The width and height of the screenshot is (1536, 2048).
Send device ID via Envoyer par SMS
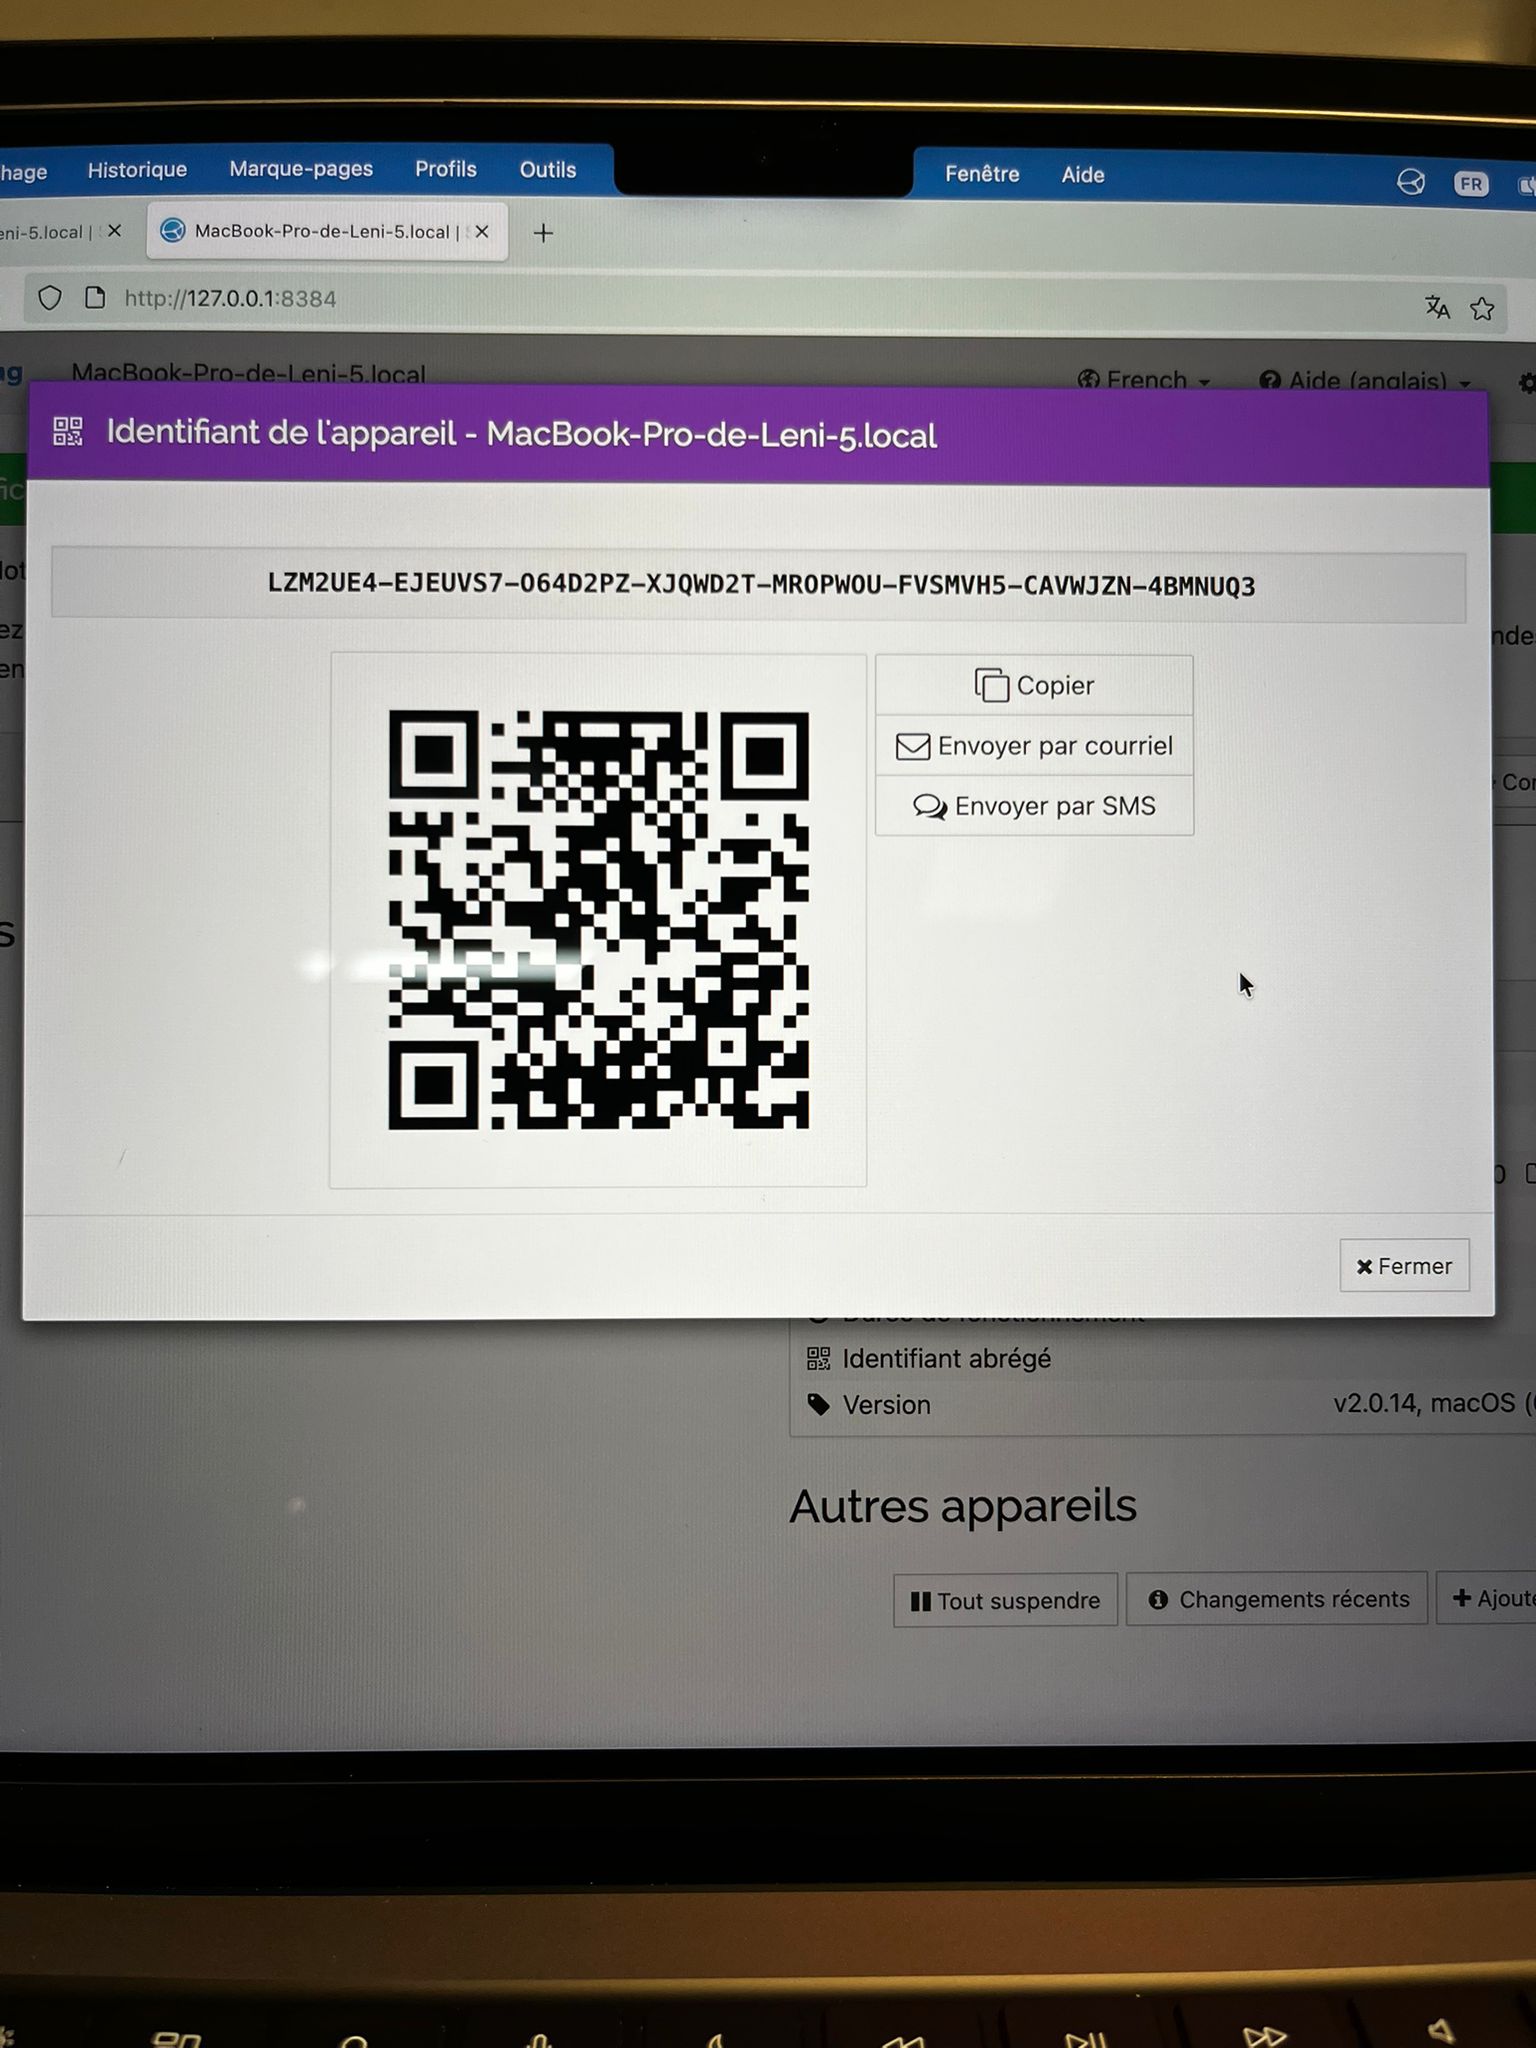(1034, 806)
